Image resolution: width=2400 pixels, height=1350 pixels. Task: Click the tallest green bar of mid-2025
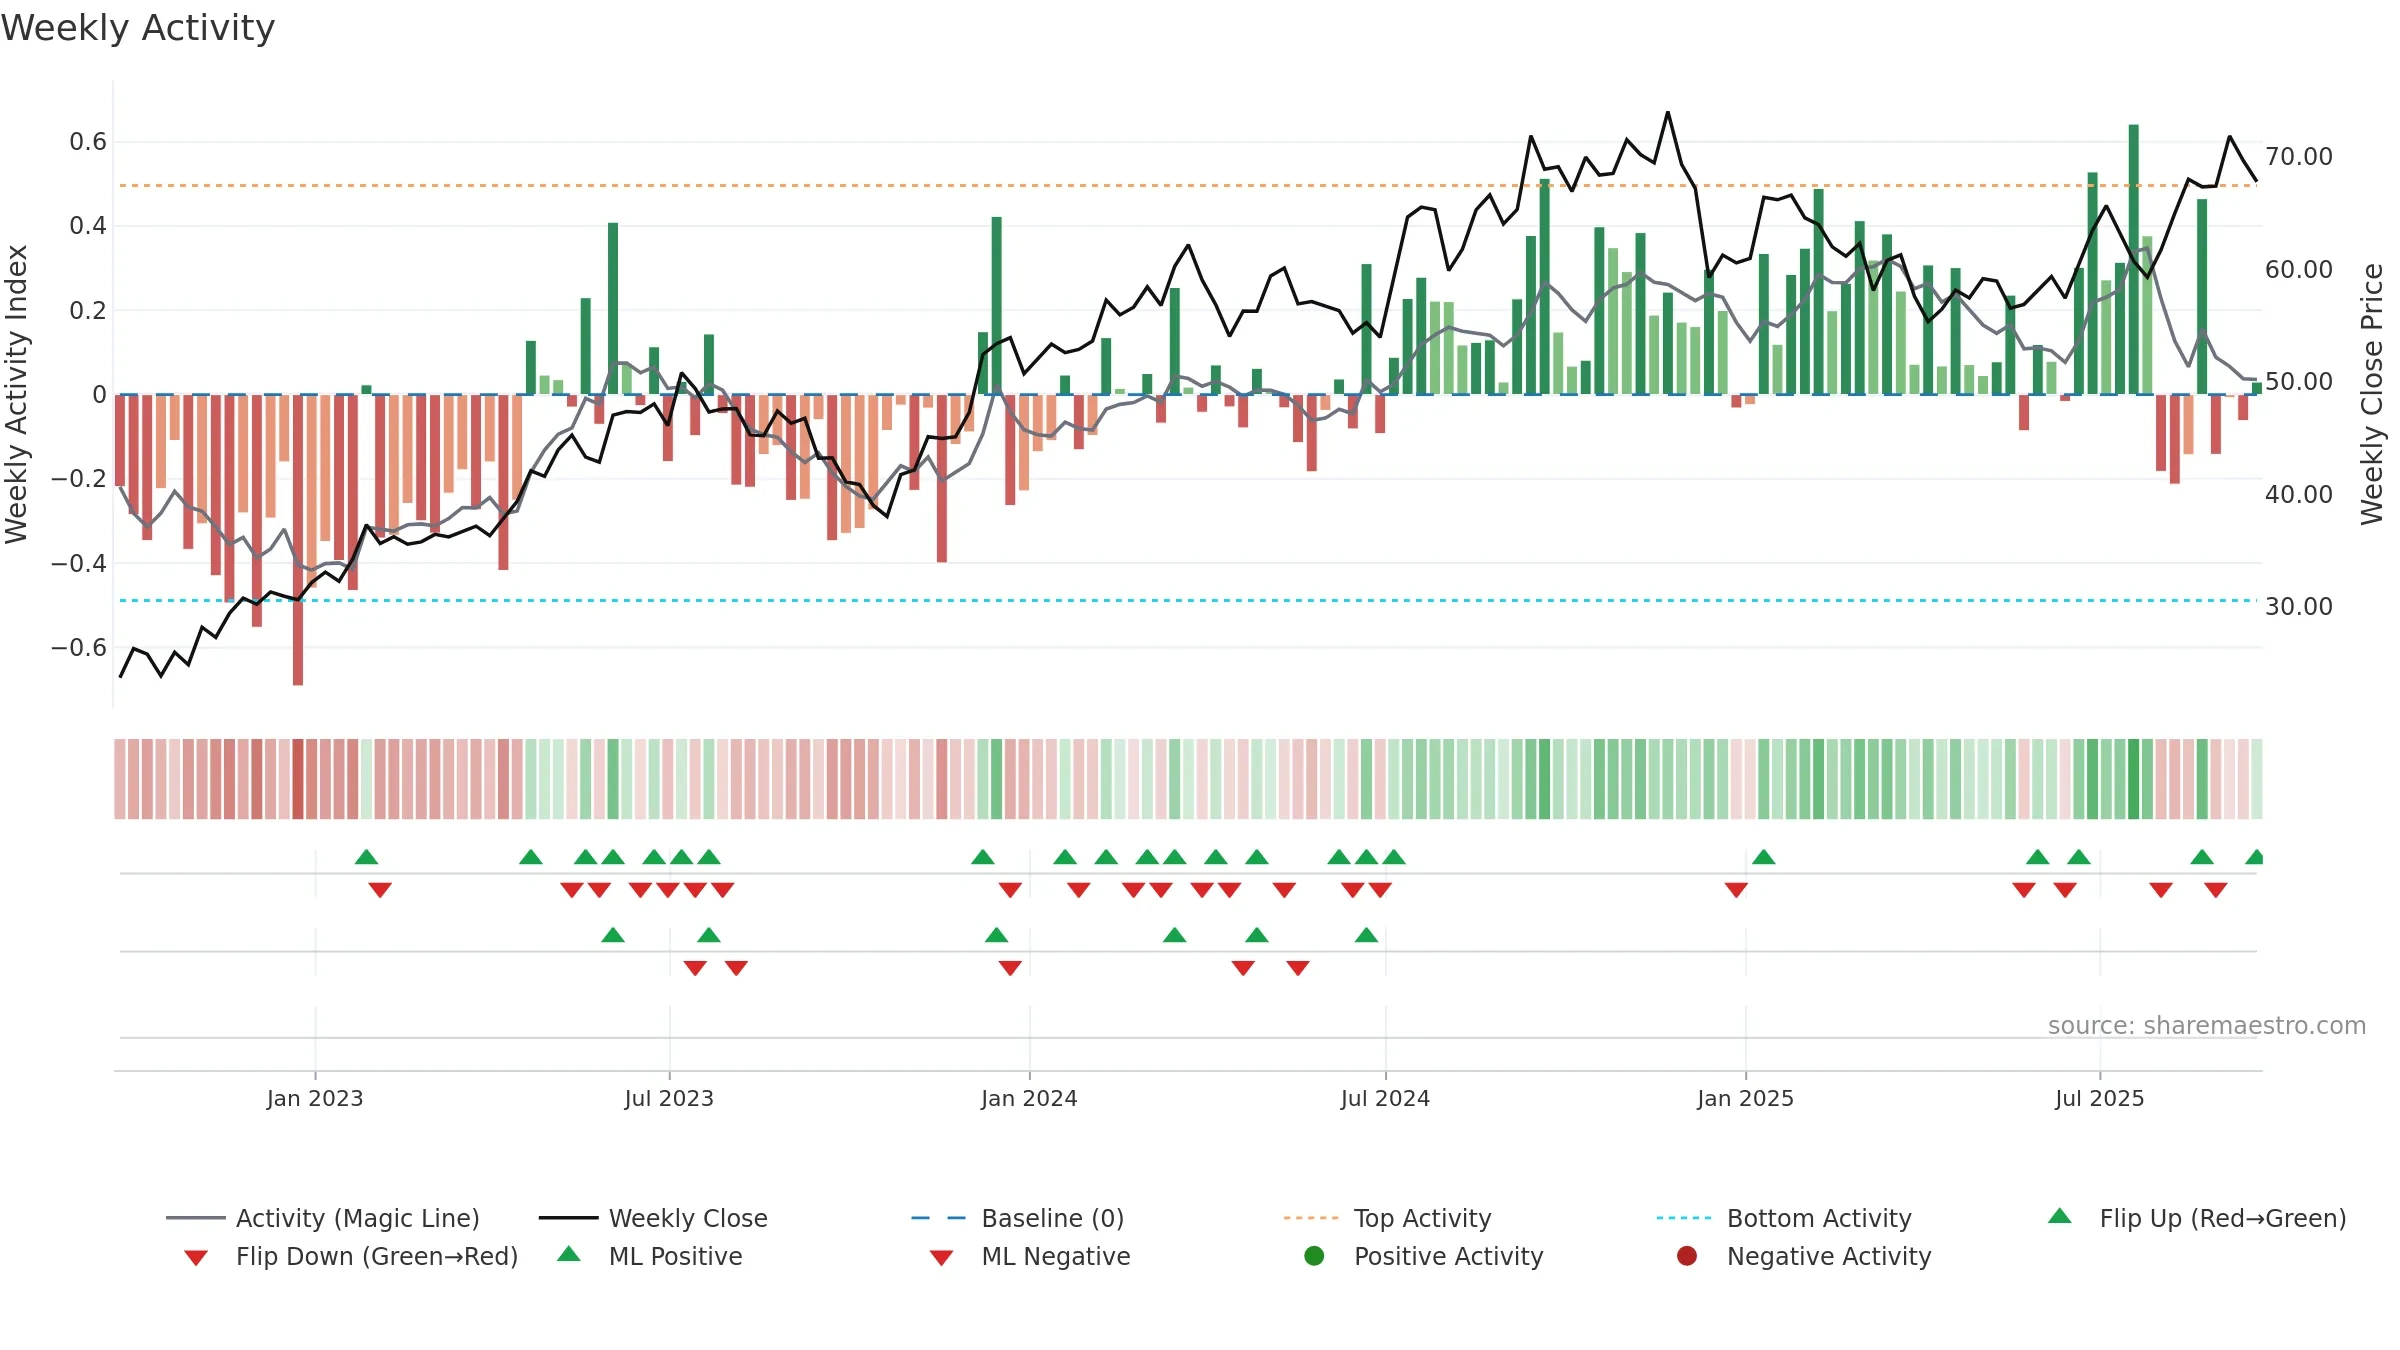2134,259
